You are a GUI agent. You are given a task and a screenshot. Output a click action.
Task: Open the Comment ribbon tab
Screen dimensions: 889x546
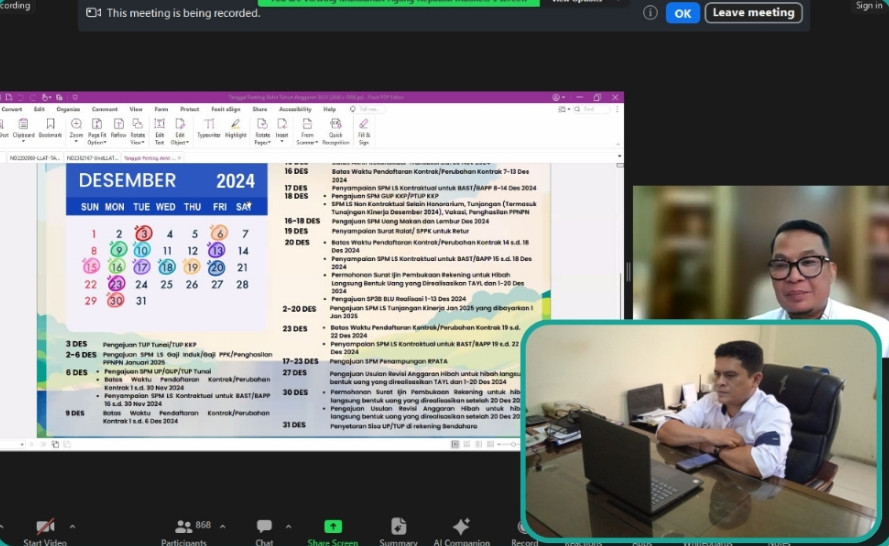point(105,109)
